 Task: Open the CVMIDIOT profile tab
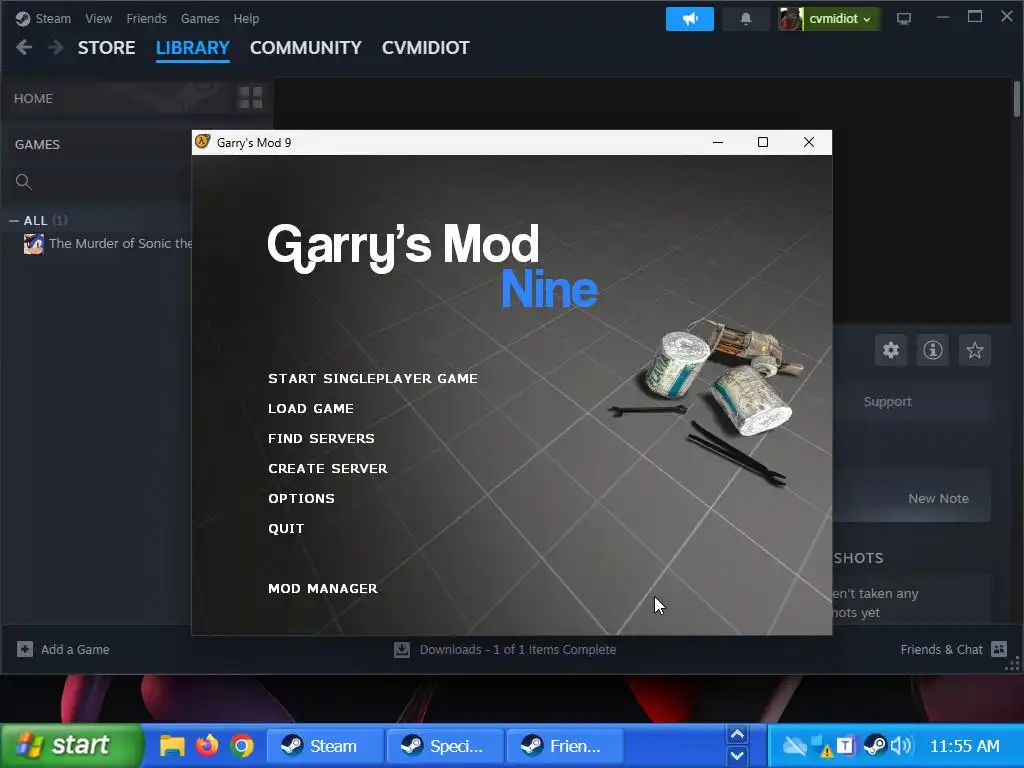point(426,48)
